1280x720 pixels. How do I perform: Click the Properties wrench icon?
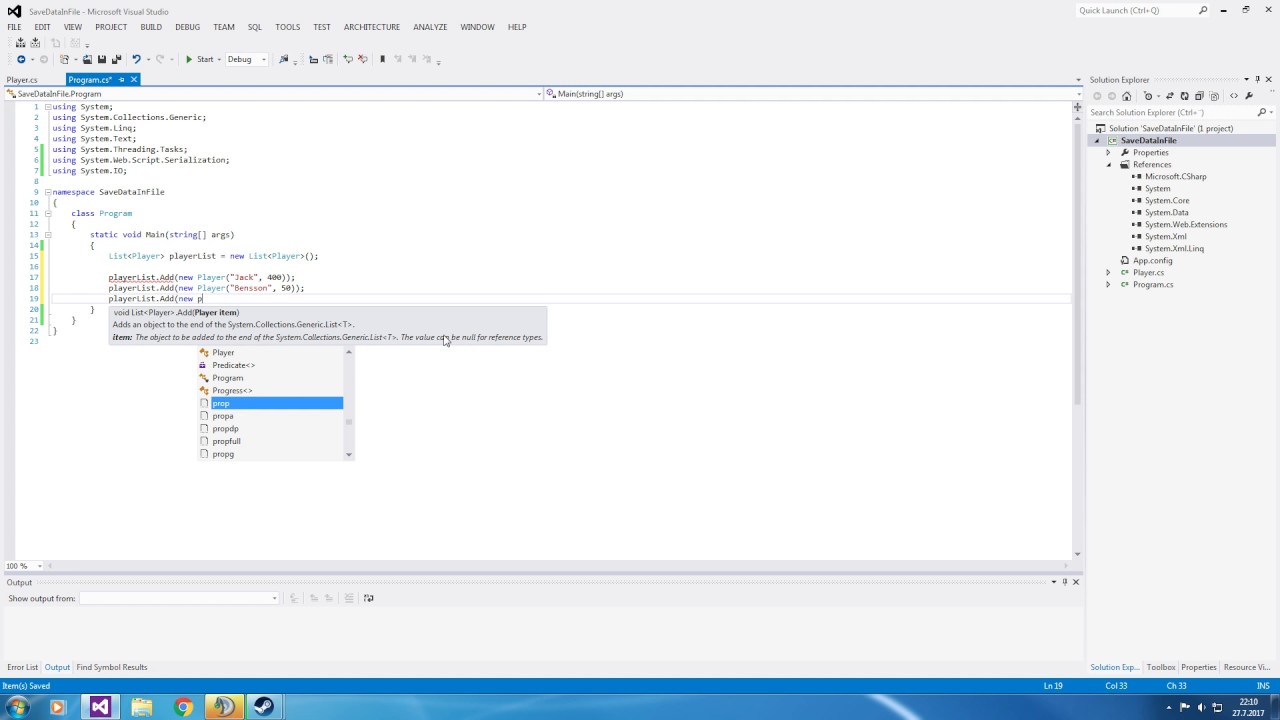coord(1249,96)
